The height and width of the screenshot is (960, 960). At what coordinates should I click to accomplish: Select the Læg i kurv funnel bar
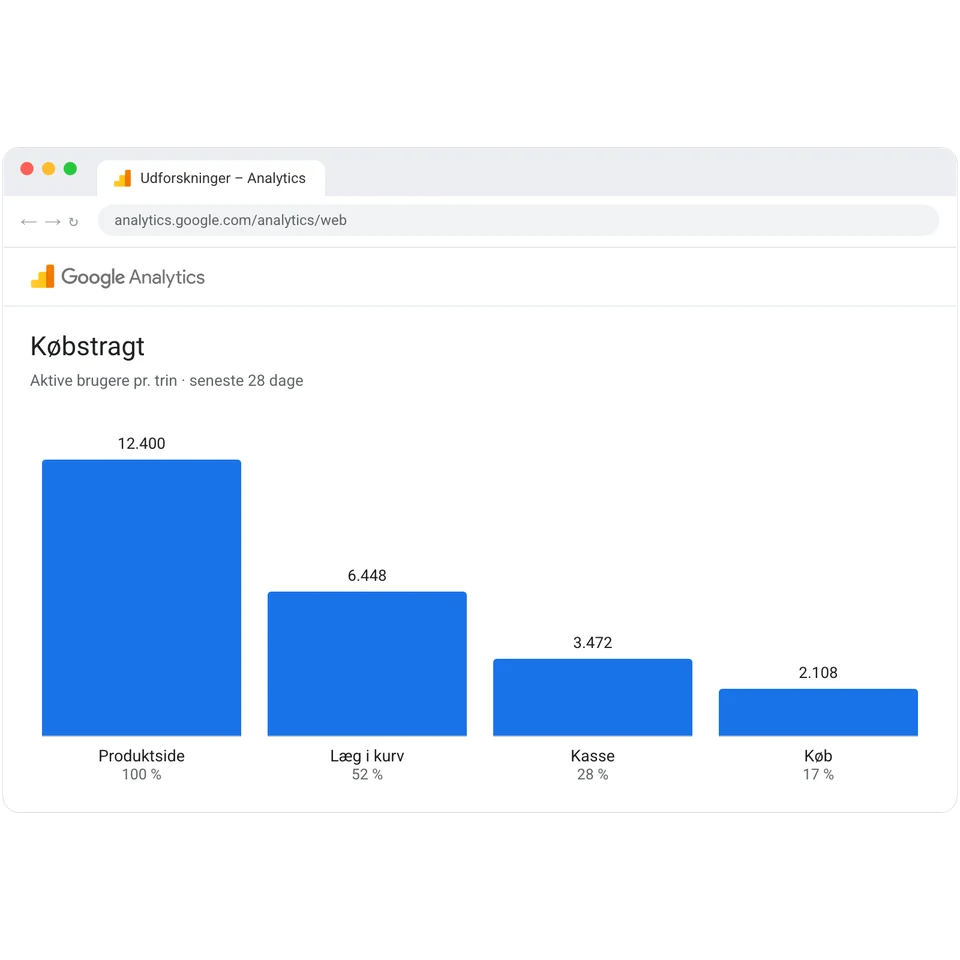tap(367, 664)
